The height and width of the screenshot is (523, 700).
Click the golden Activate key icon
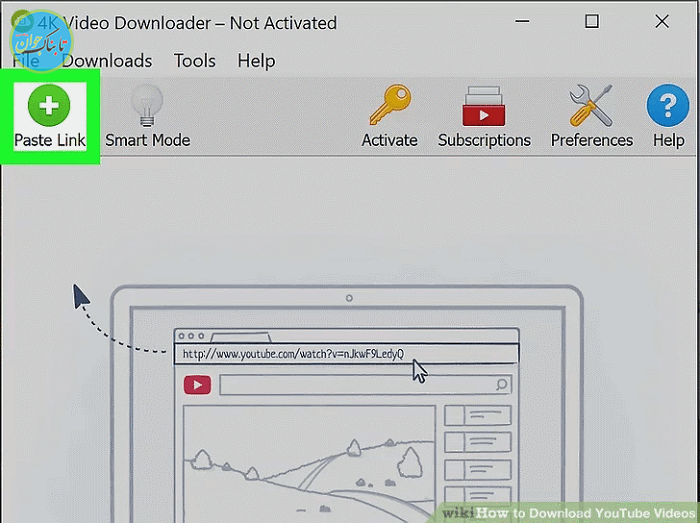tap(389, 105)
